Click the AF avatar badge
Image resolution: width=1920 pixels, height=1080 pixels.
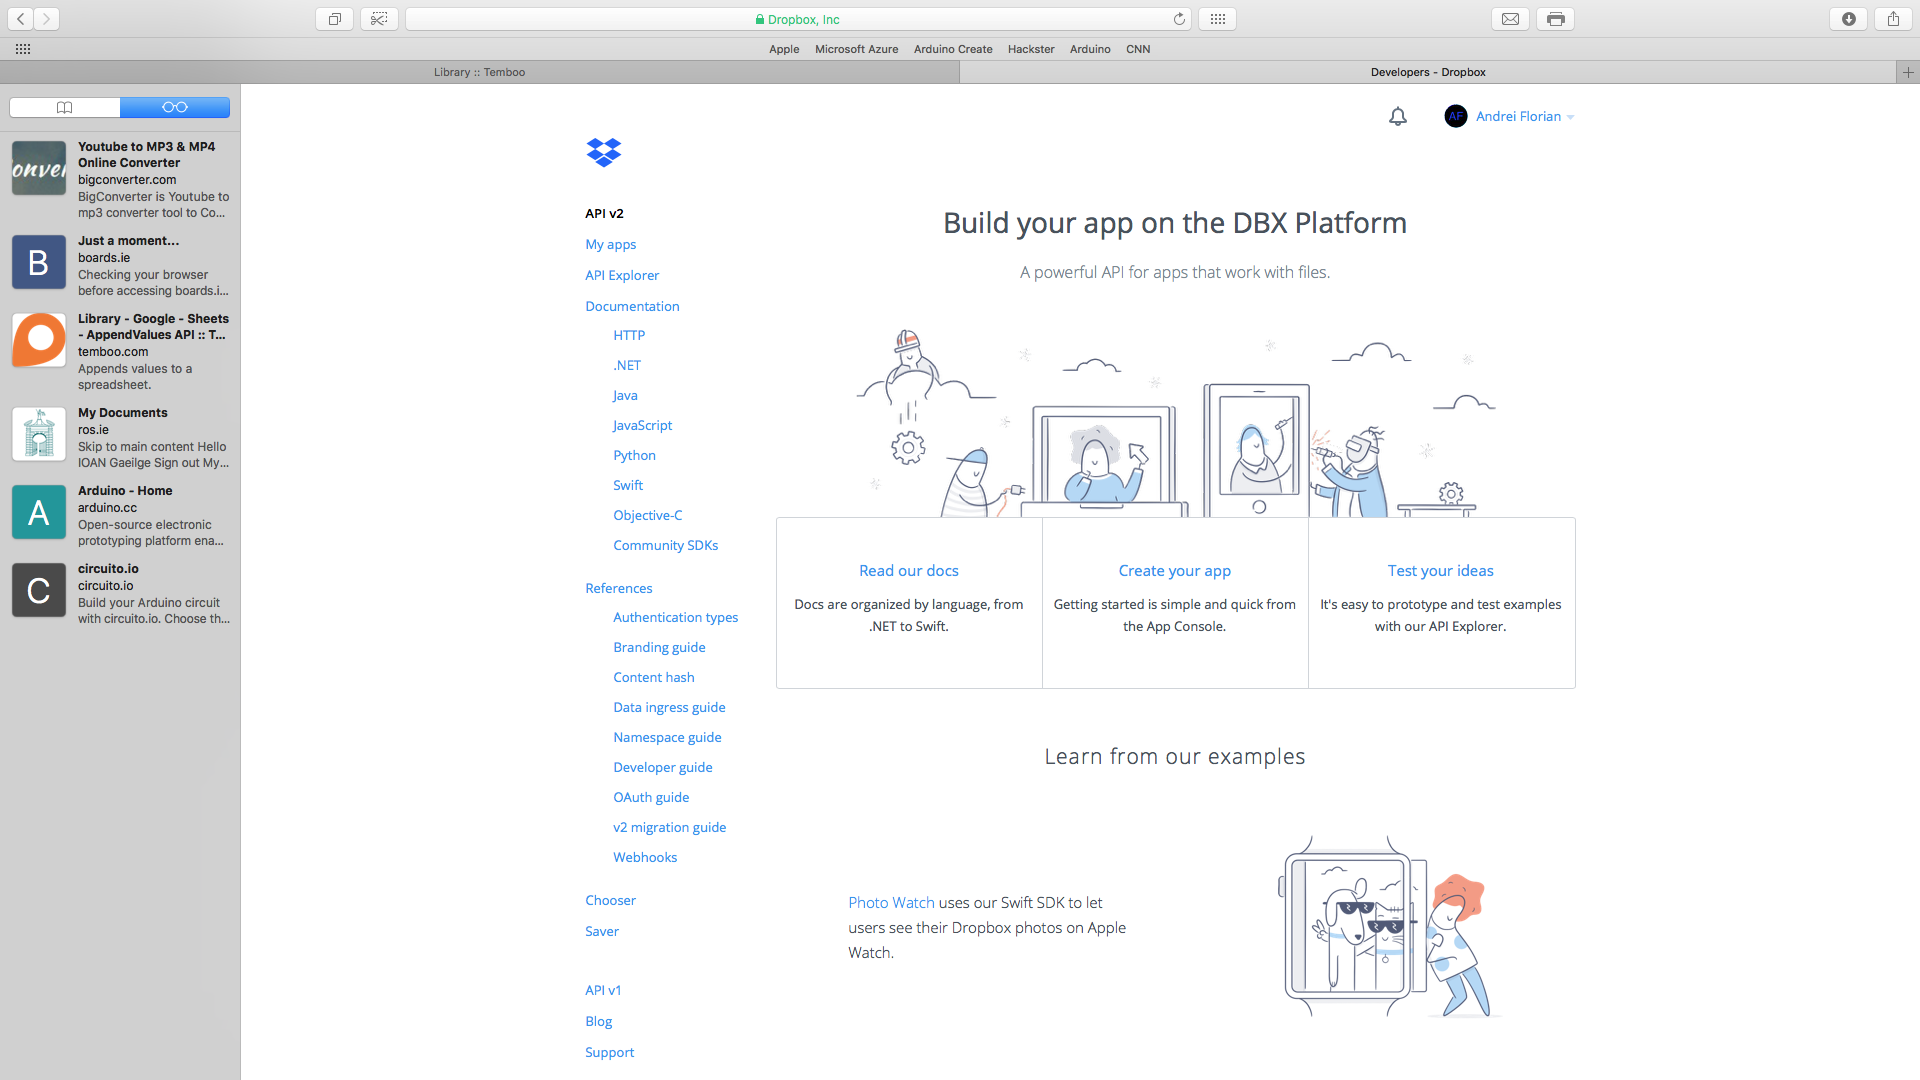[1456, 116]
